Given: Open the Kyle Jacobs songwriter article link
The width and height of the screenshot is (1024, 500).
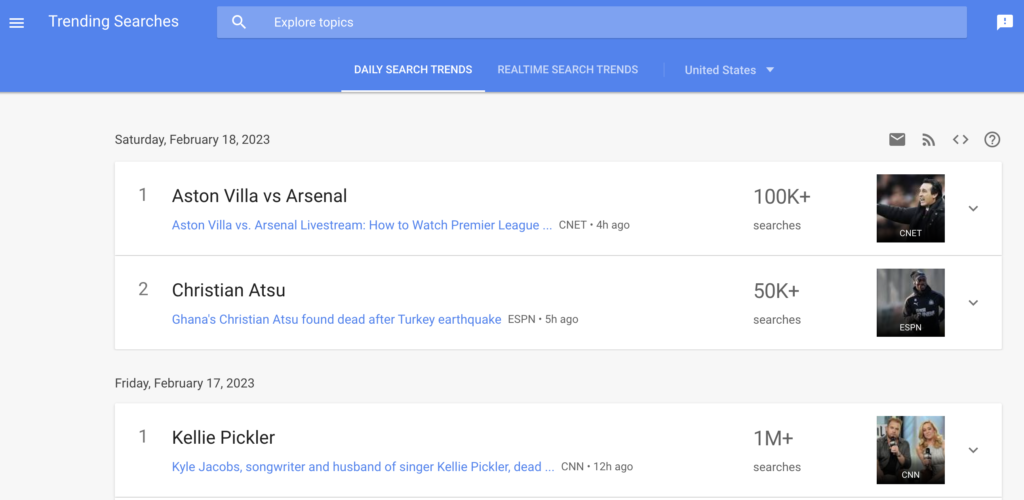Looking at the screenshot, I should click(x=363, y=467).
